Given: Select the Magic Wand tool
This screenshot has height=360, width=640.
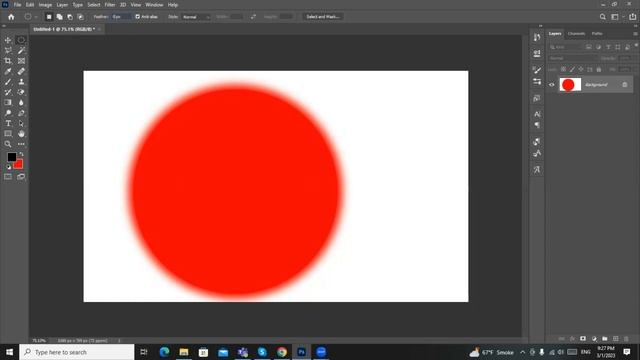Looking at the screenshot, I should (21, 51).
